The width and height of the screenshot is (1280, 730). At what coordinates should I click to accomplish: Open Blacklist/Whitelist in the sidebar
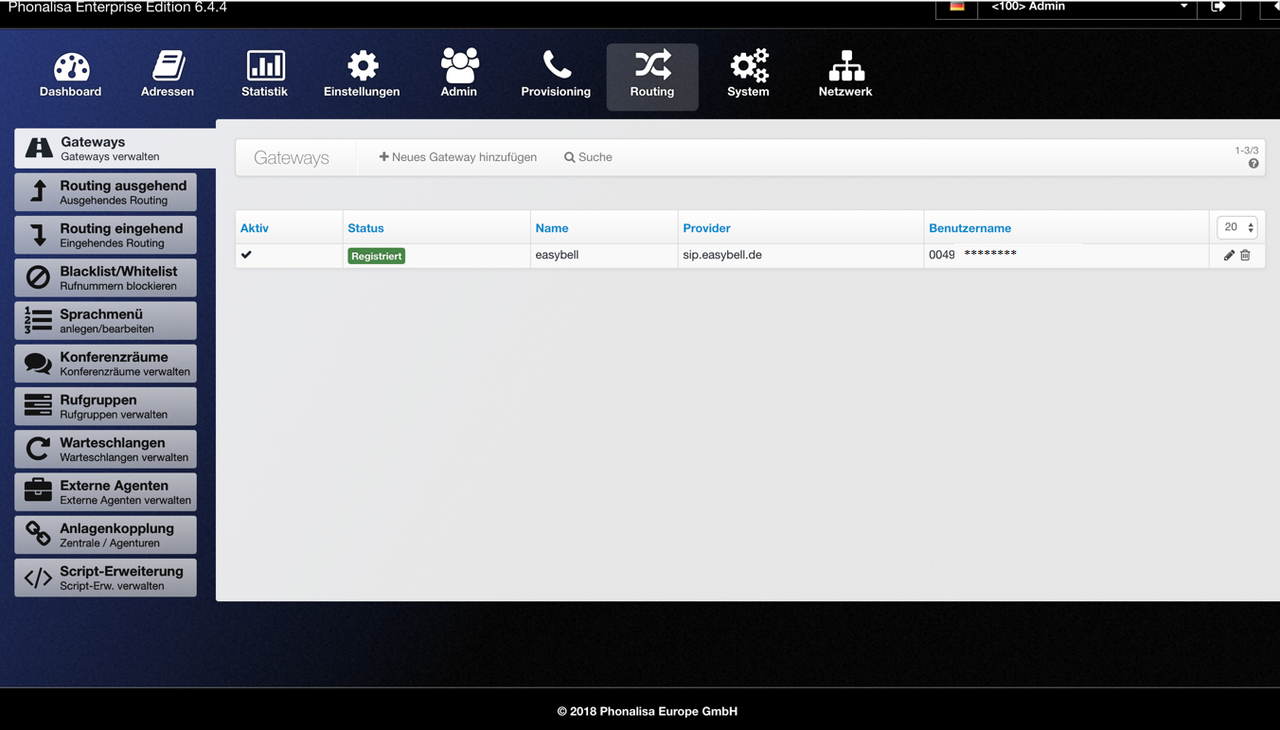pos(105,278)
